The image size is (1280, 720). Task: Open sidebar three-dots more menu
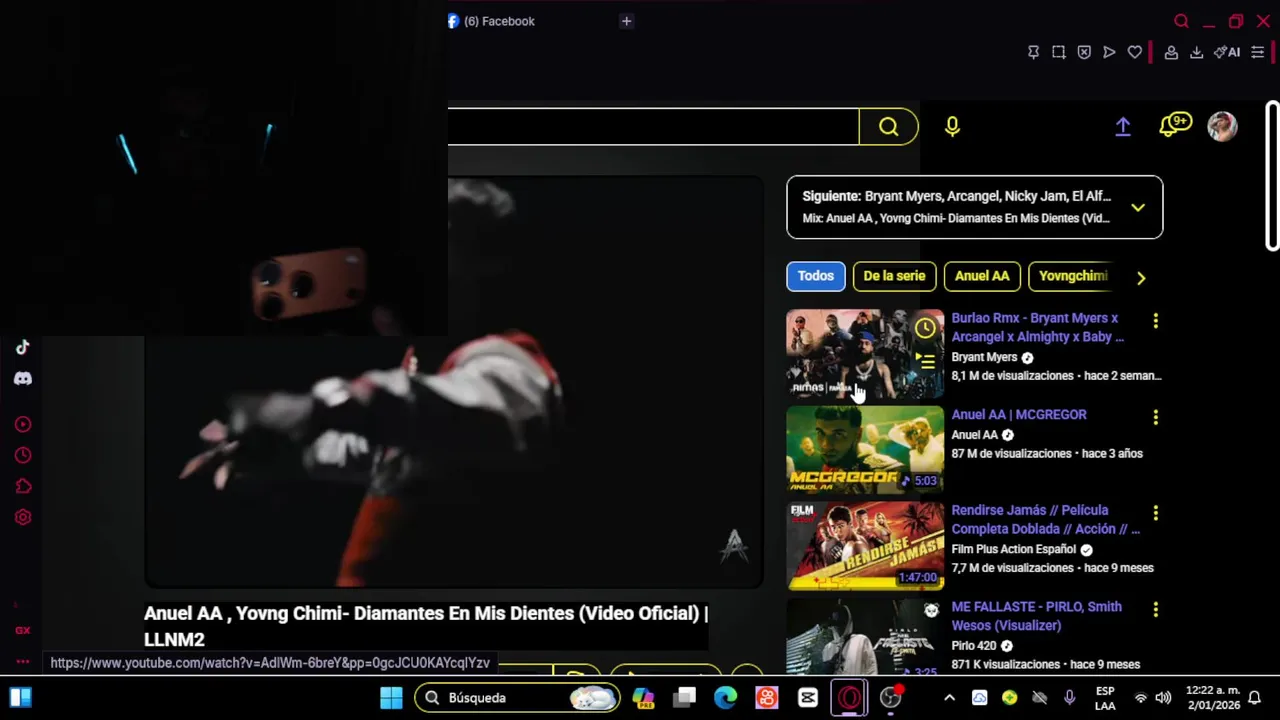(23, 661)
